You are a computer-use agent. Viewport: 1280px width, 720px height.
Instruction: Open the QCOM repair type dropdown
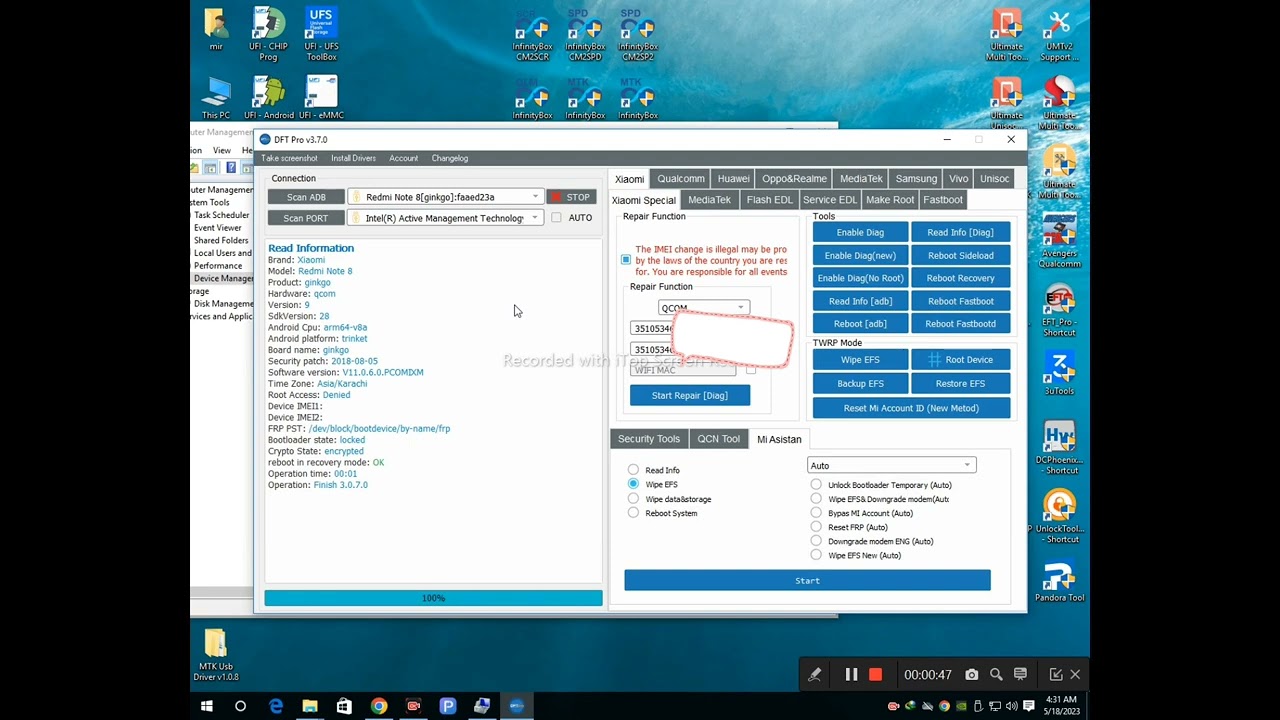[x=703, y=308]
